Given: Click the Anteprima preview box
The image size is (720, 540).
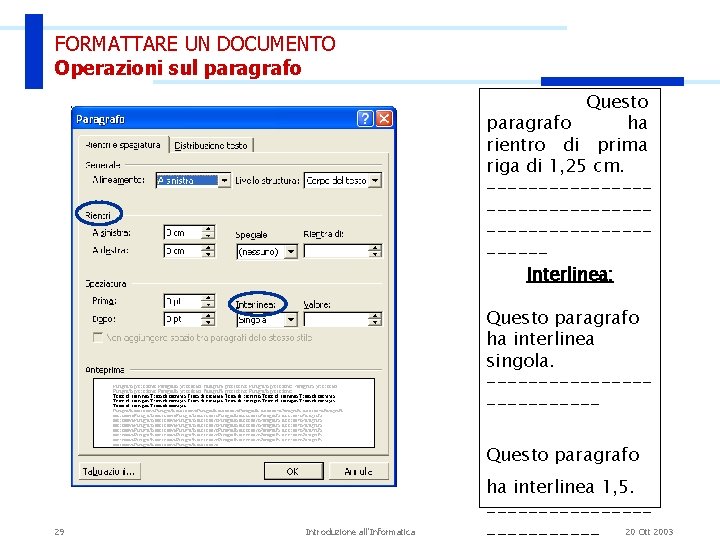Looking at the screenshot, I should click(234, 413).
